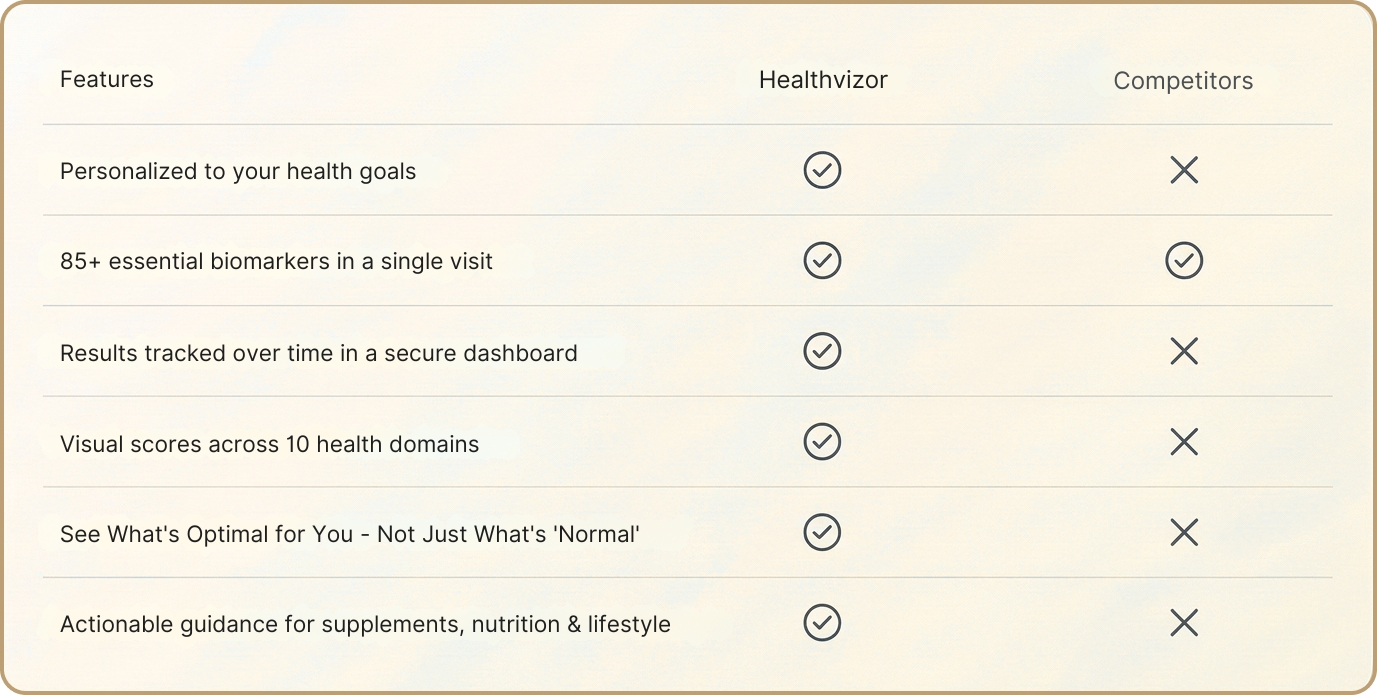Click Healthvizor checkmark for results tracked over time

822,351
